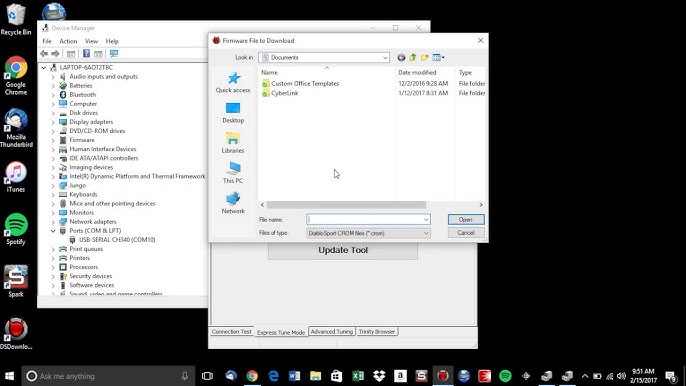Click Help icon in Device Manager toolbar
This screenshot has width=686, height=386.
click(x=86, y=53)
